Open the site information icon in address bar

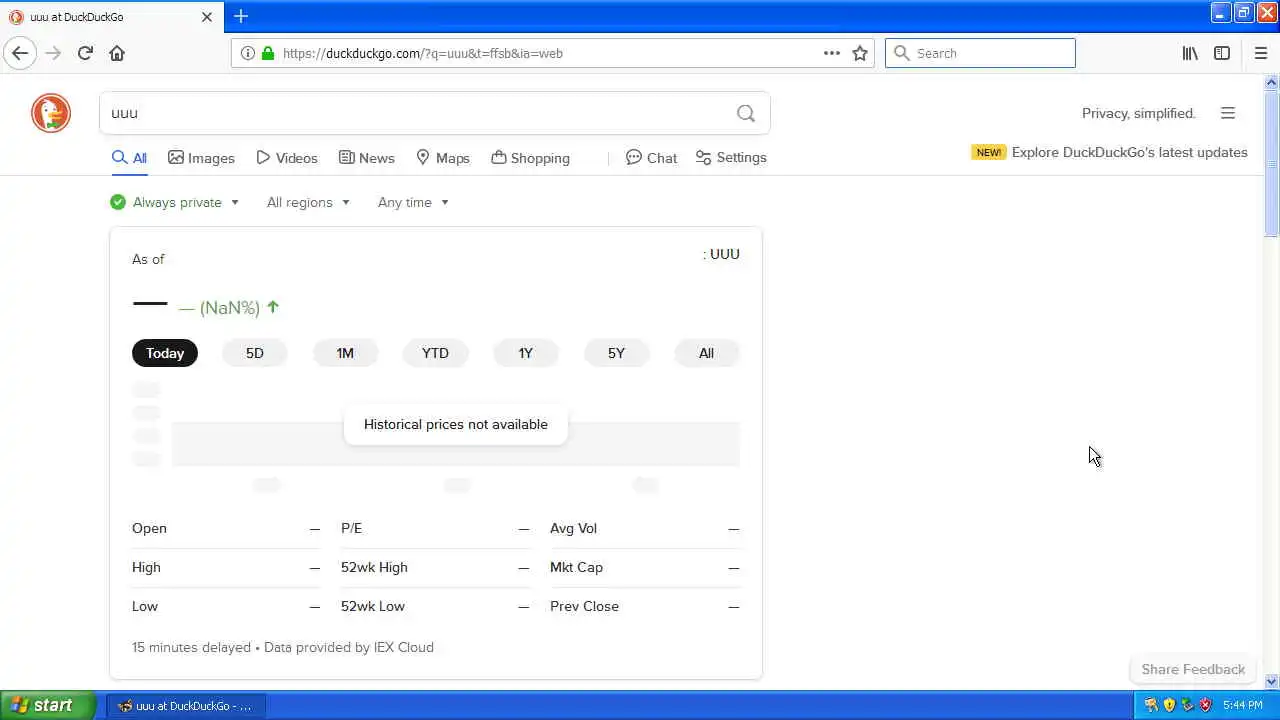247,53
